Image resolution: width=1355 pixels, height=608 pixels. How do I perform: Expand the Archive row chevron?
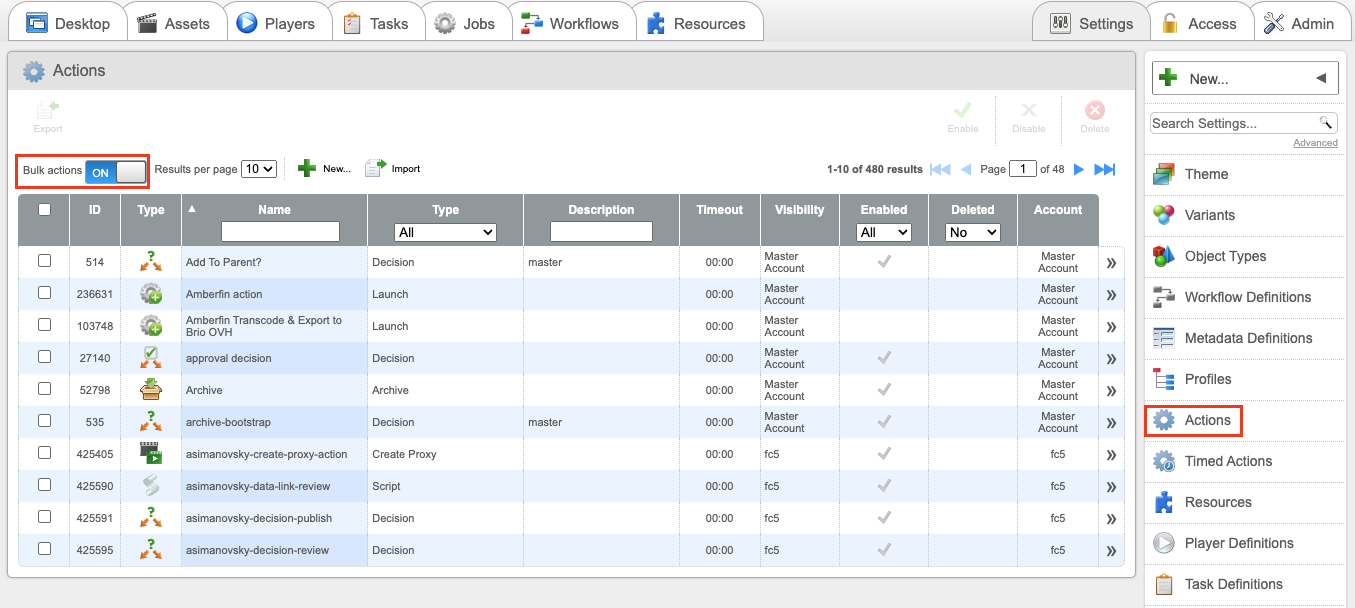pyautogui.click(x=1111, y=391)
